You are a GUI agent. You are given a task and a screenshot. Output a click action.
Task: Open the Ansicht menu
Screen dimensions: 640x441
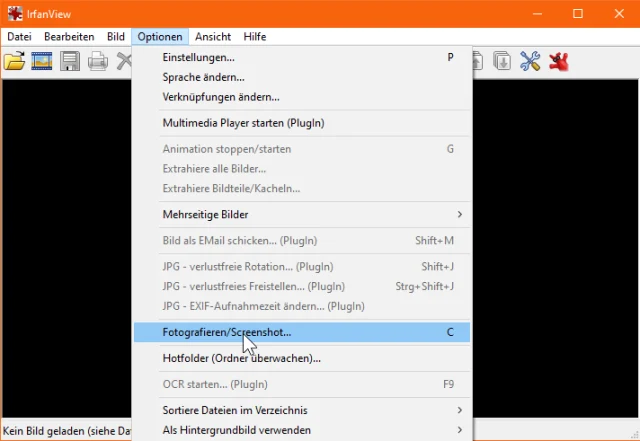213,37
